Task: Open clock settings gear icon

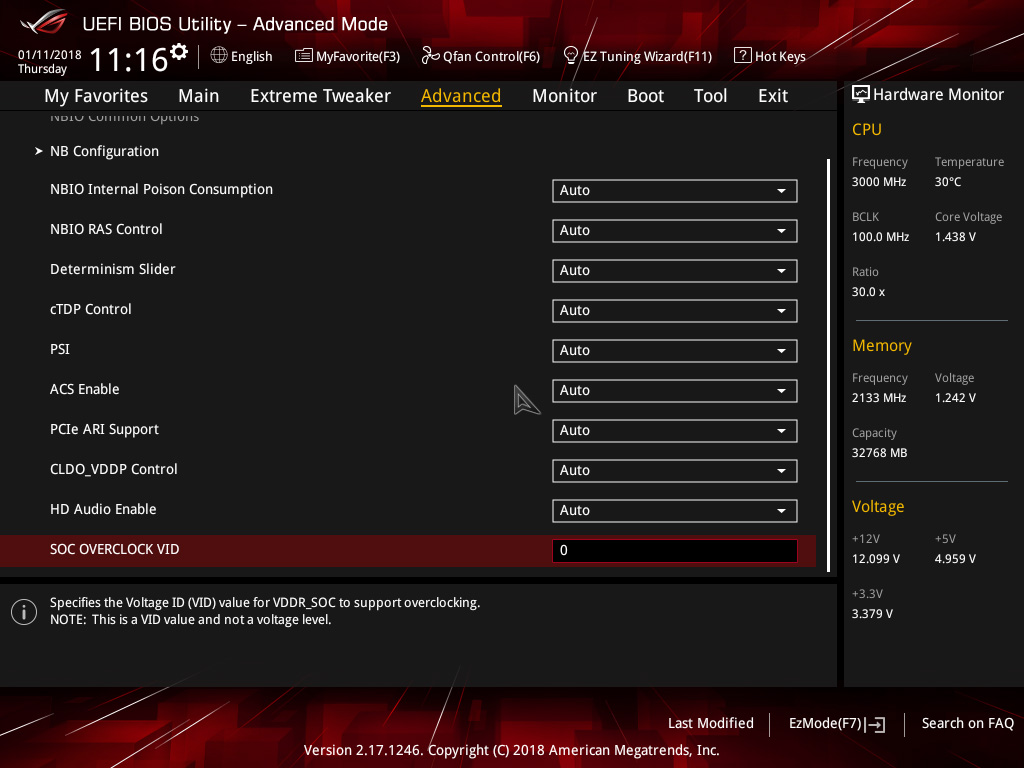Action: [x=179, y=52]
